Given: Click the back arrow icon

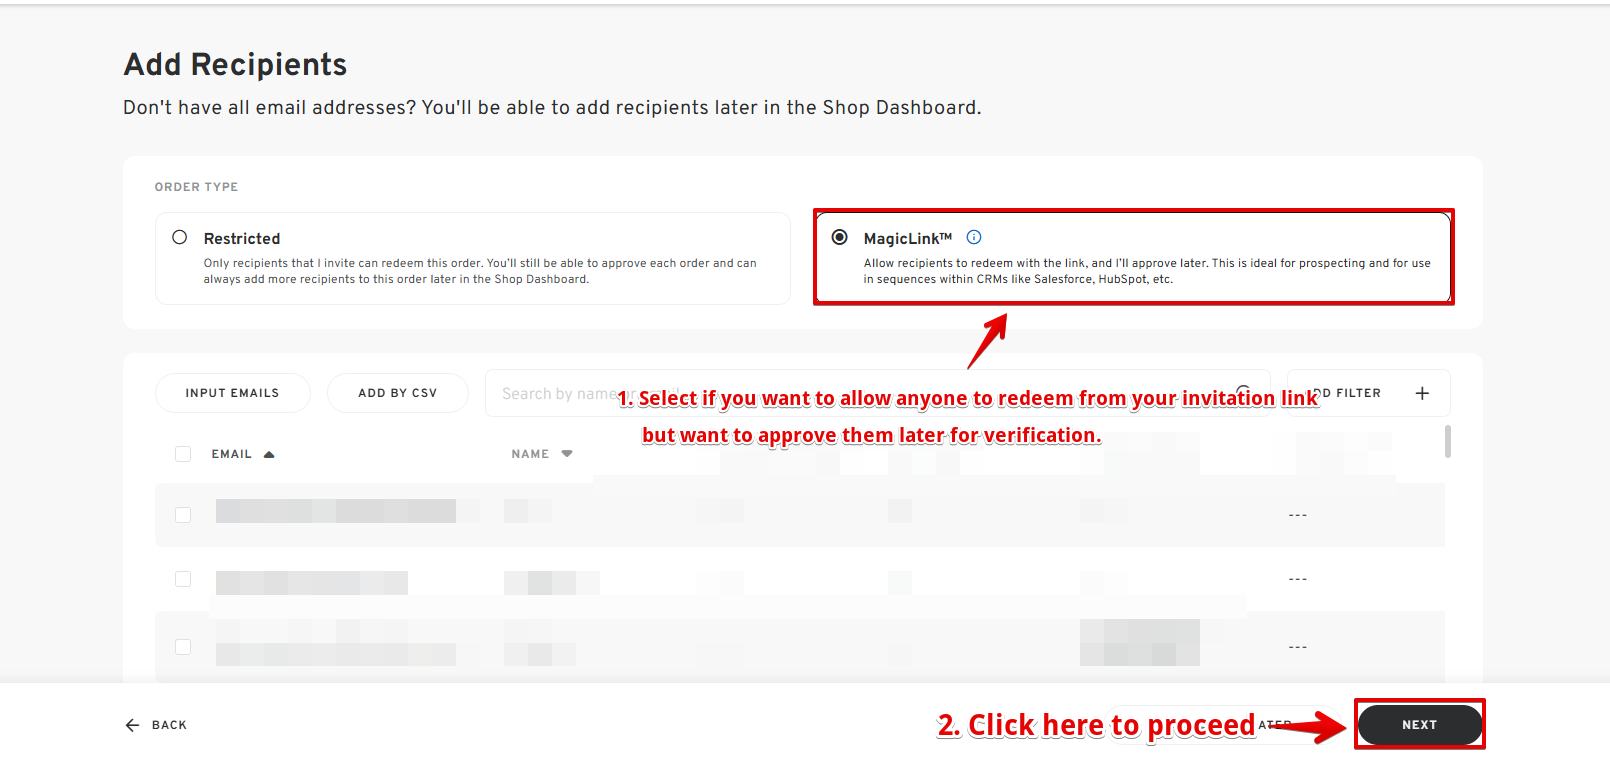Looking at the screenshot, I should click(132, 725).
